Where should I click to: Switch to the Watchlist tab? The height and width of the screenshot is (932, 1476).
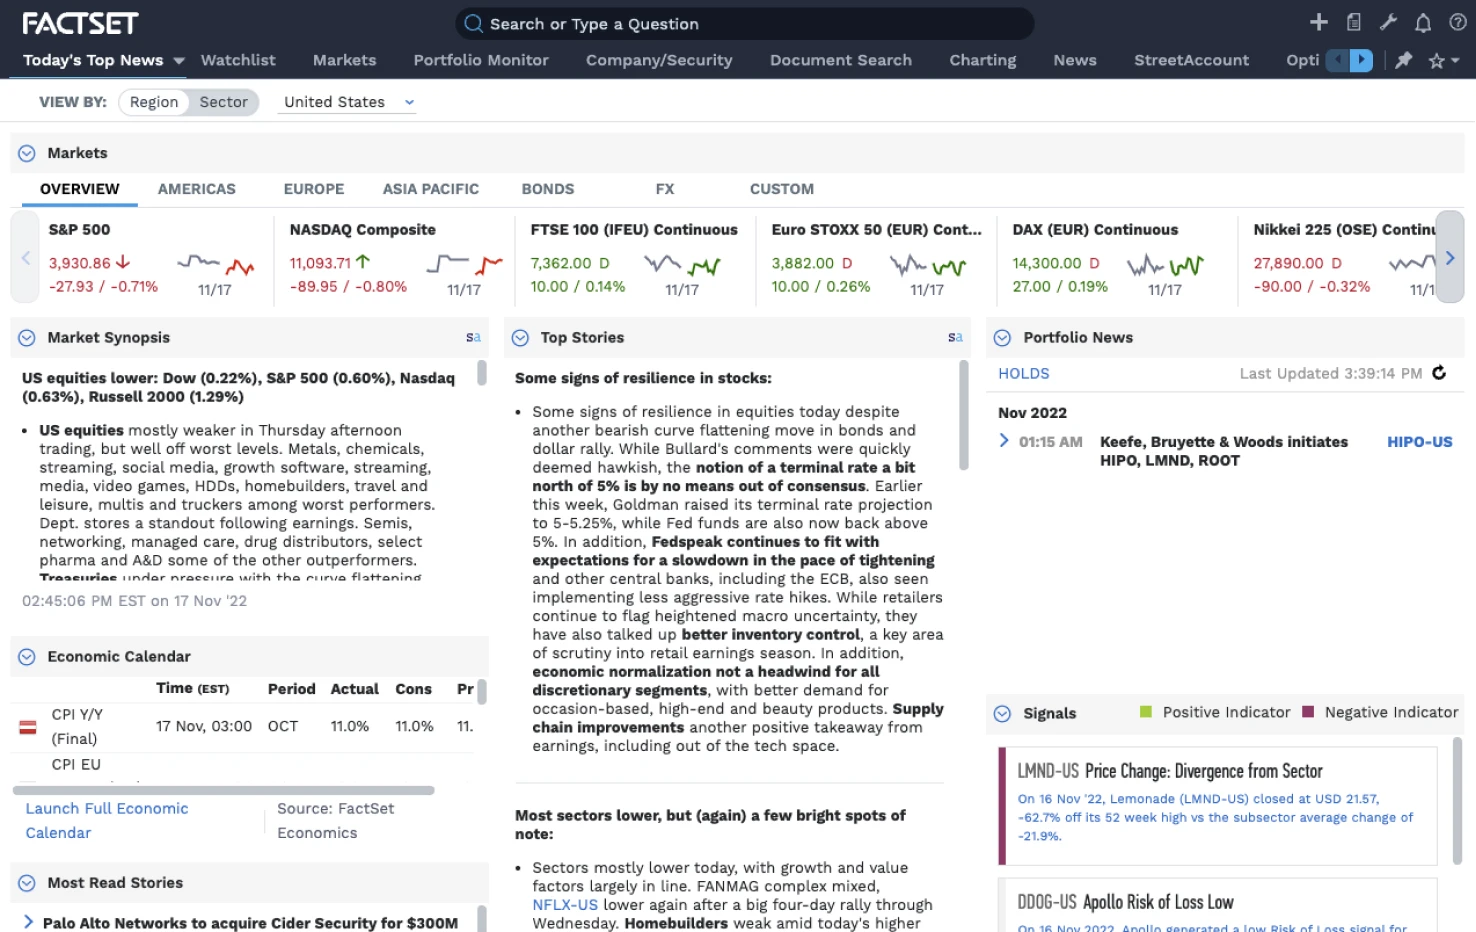(x=238, y=60)
